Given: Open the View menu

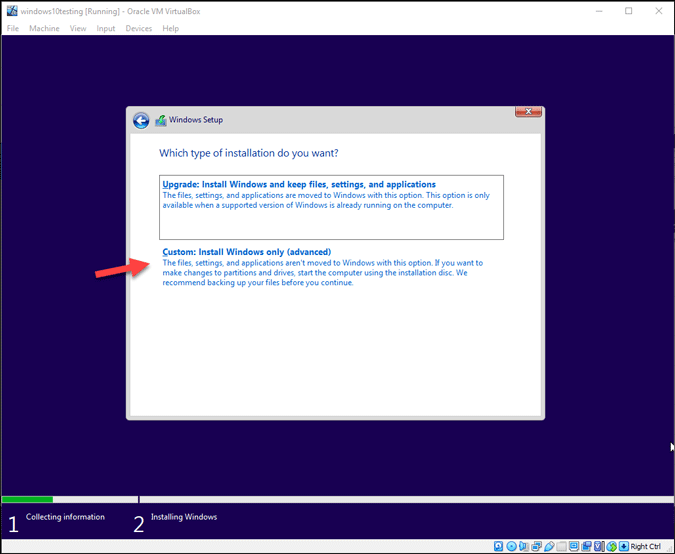Looking at the screenshot, I should tap(78, 28).
